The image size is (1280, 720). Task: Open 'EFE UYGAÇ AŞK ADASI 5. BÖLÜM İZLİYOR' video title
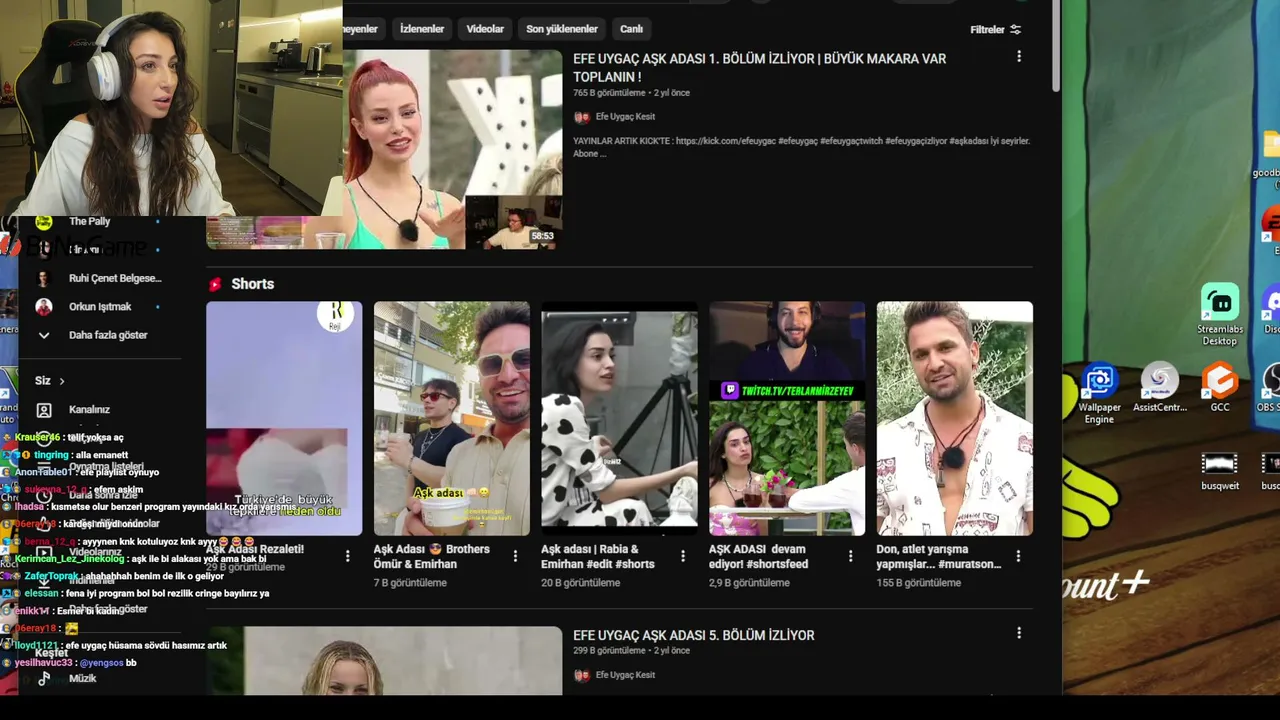click(x=694, y=635)
